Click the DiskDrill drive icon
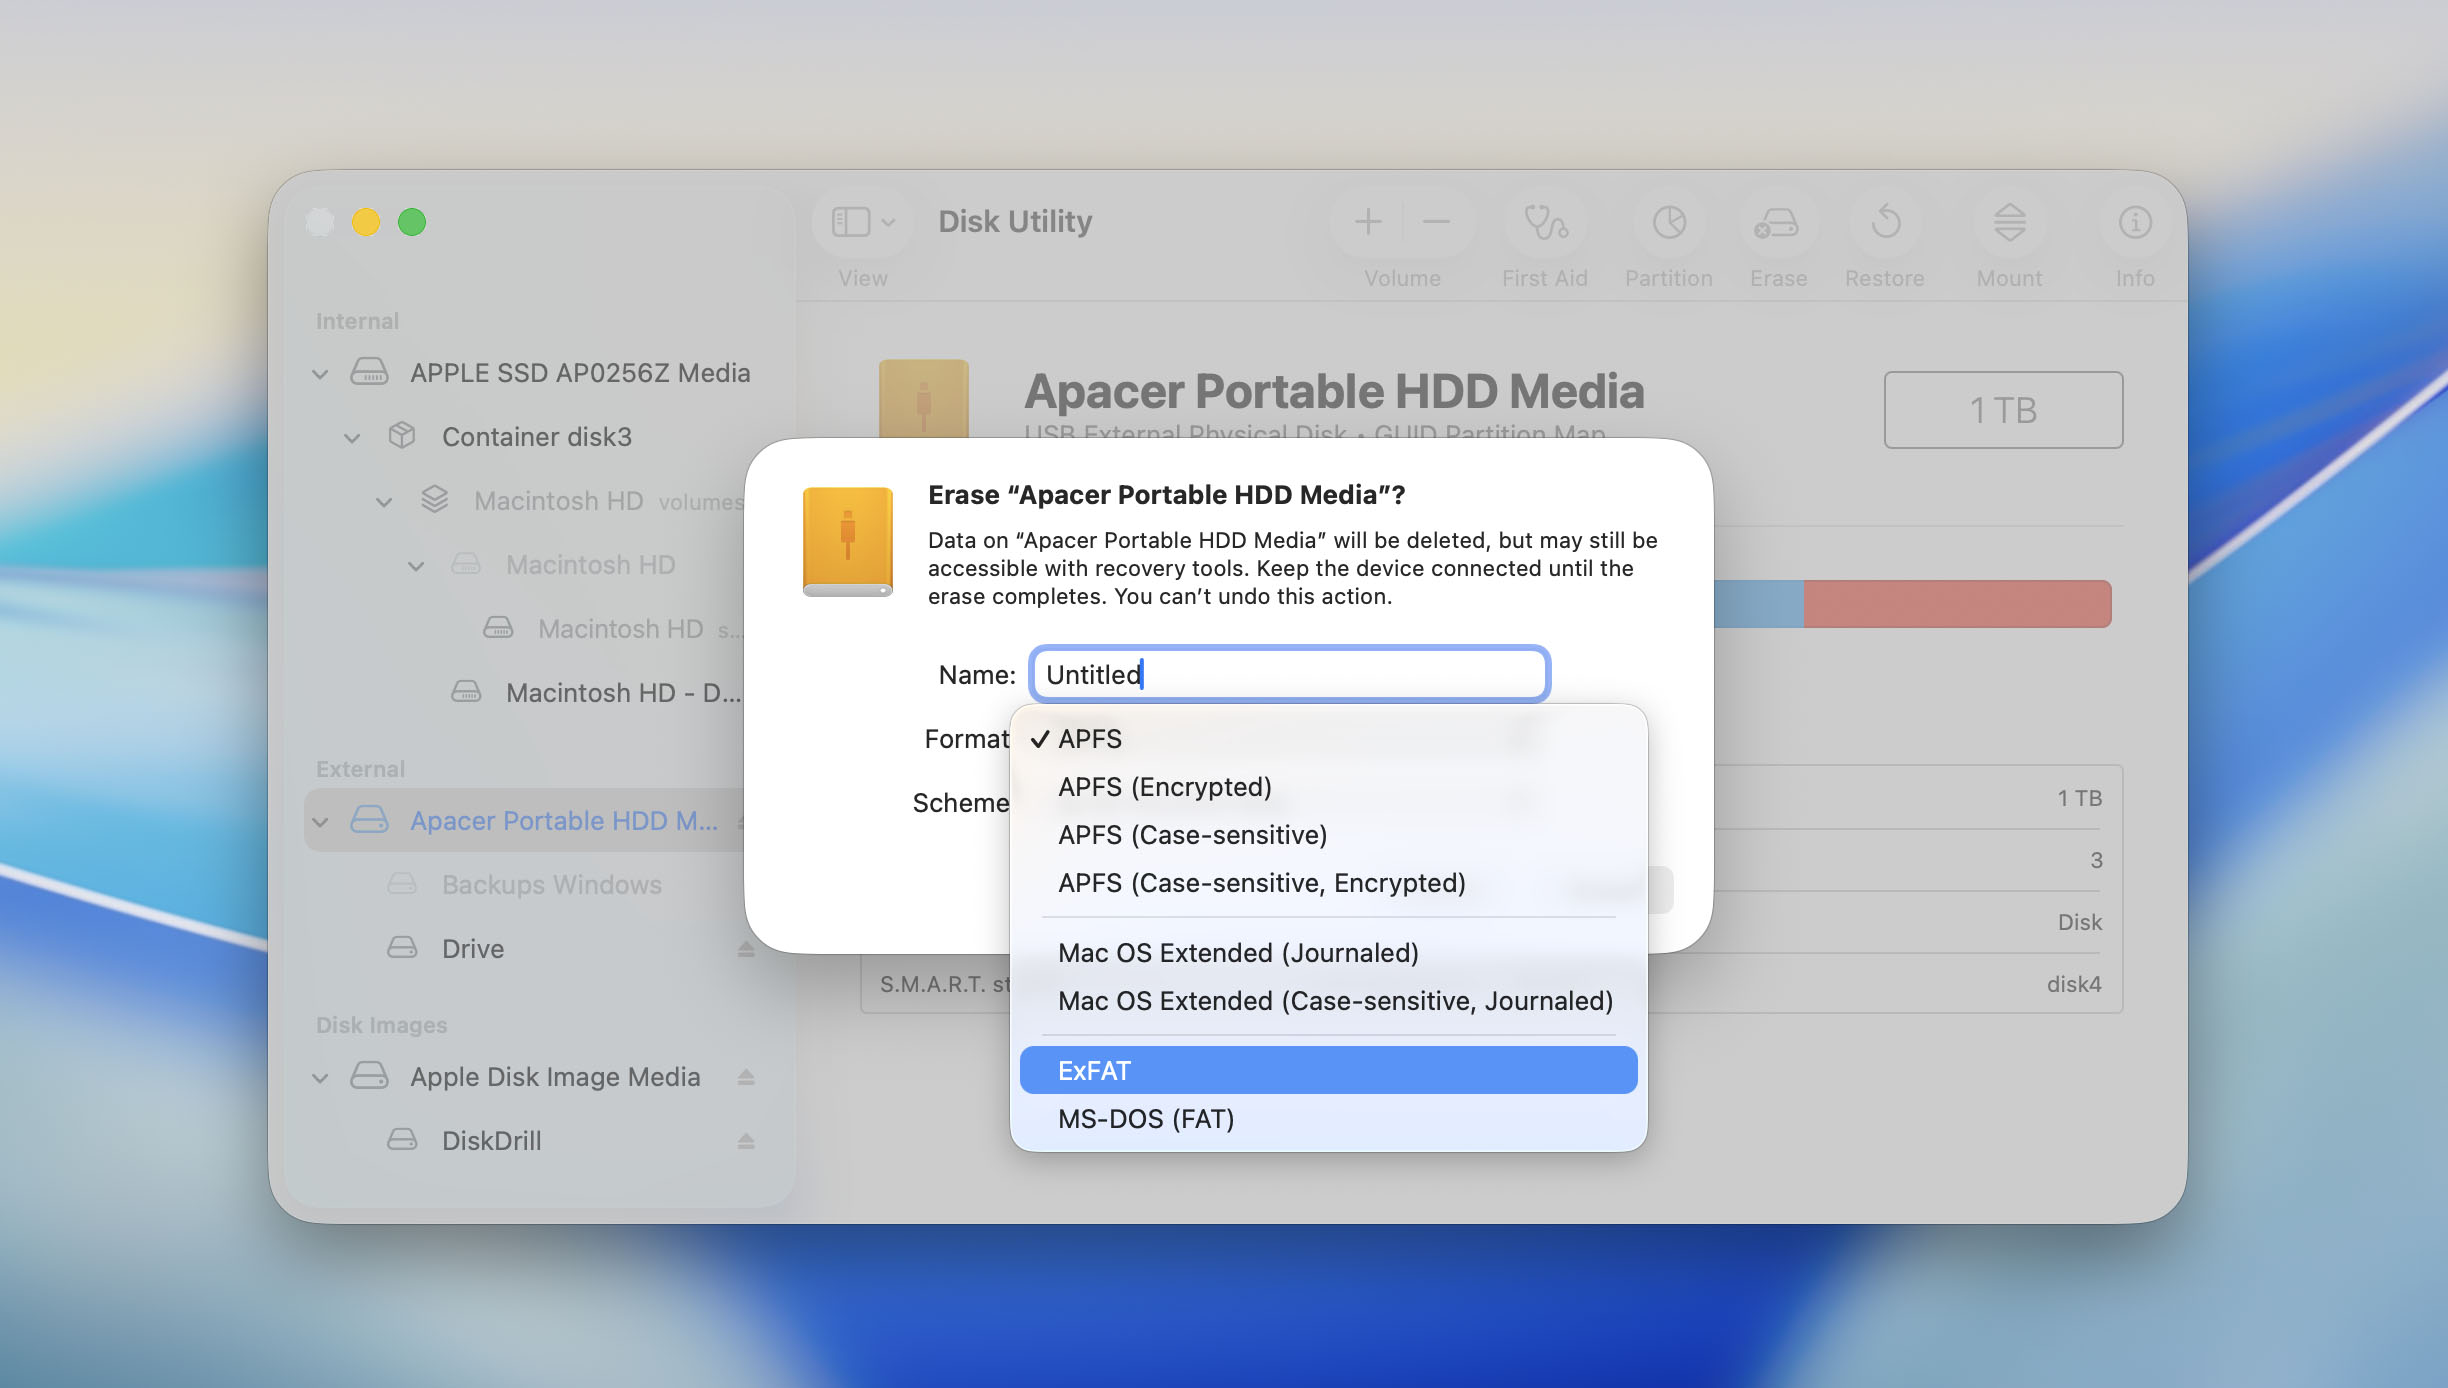 (402, 1139)
